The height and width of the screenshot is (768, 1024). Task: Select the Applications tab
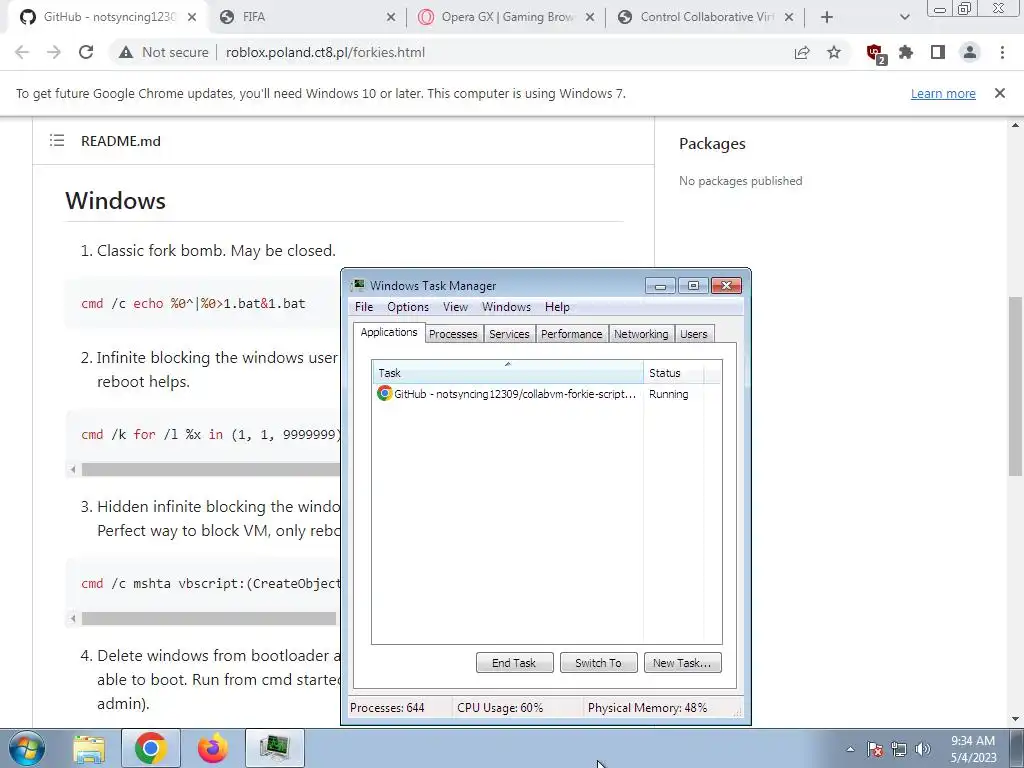(x=389, y=332)
